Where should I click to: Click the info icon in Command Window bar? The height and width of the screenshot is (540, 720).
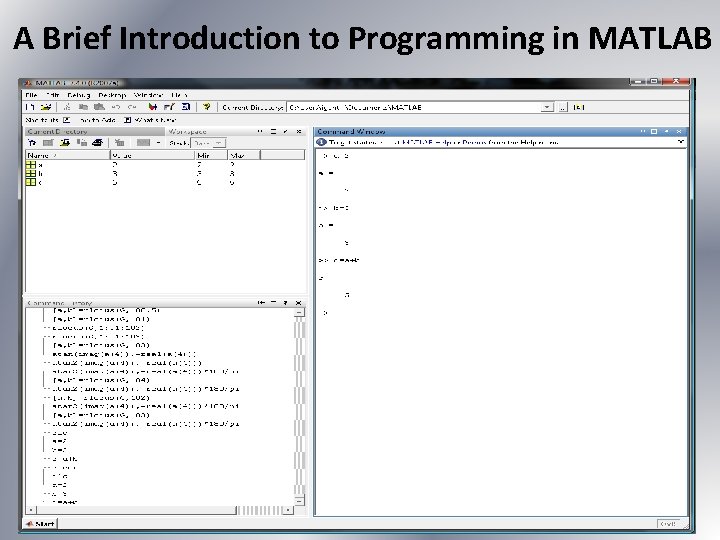pyautogui.click(x=321, y=142)
